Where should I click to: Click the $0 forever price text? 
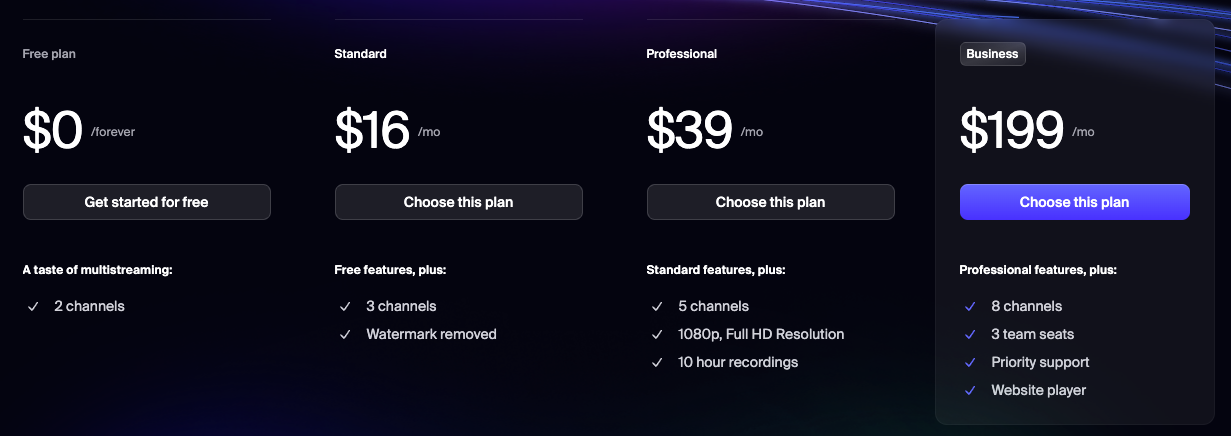coord(52,130)
